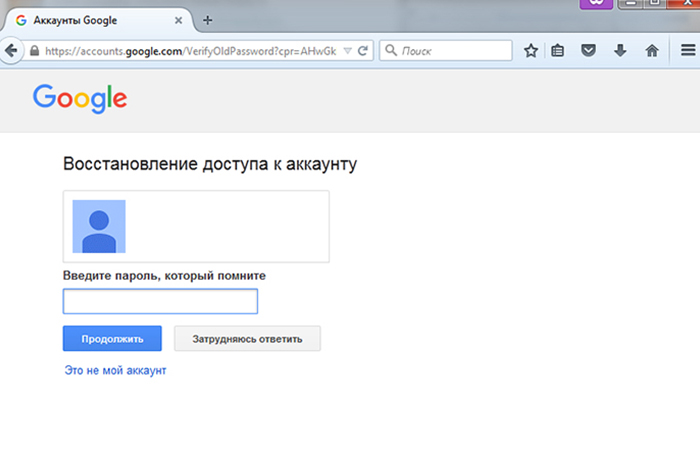Open the URL history dropdown arrow
This screenshot has height=450, width=700.
[x=348, y=51]
